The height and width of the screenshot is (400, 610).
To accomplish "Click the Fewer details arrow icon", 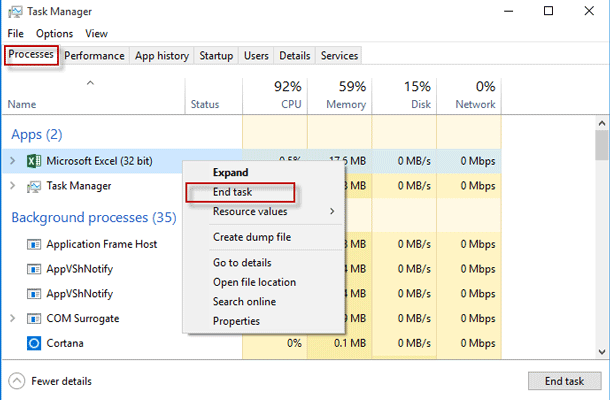I will click(x=17, y=381).
